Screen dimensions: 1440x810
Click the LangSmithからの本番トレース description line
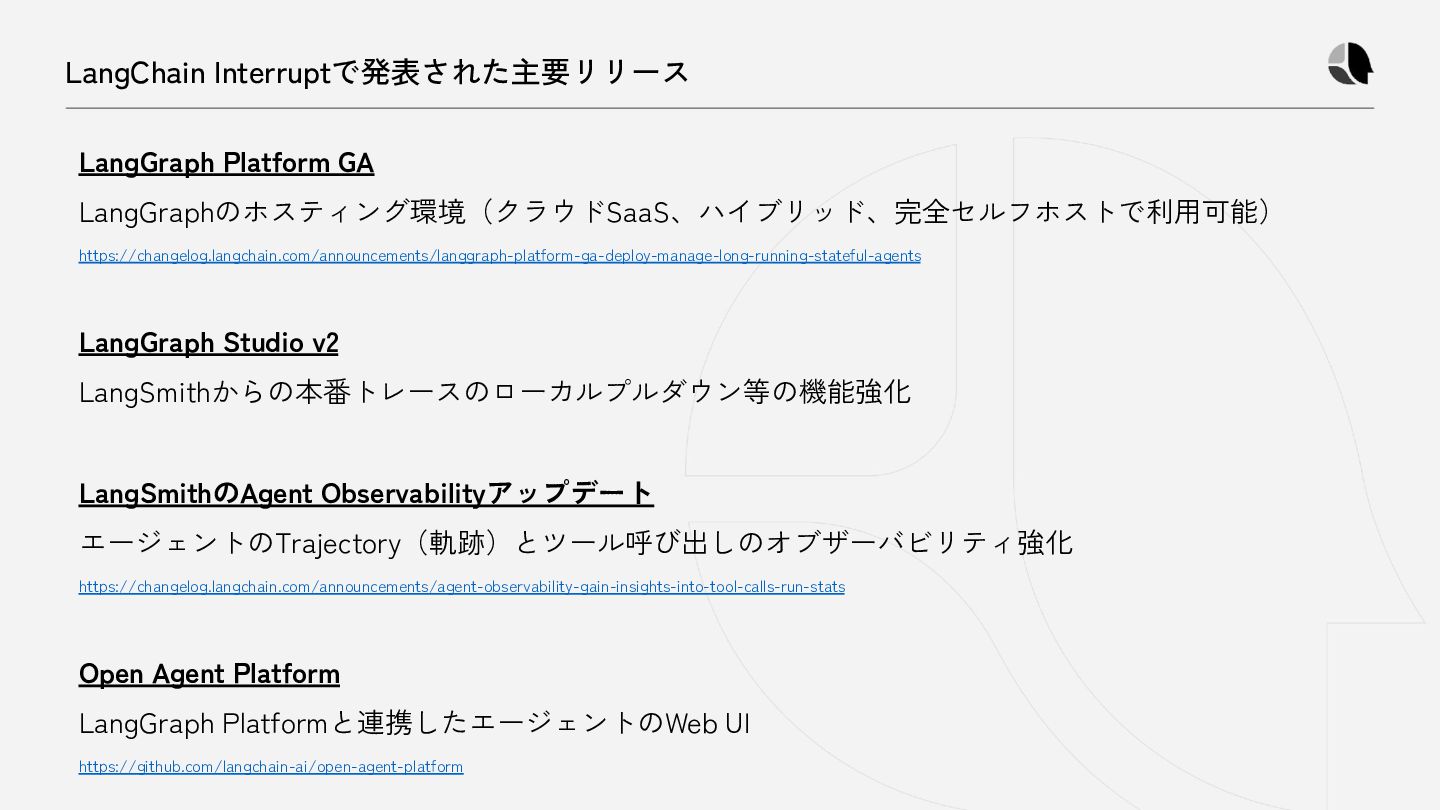pyautogui.click(x=495, y=391)
